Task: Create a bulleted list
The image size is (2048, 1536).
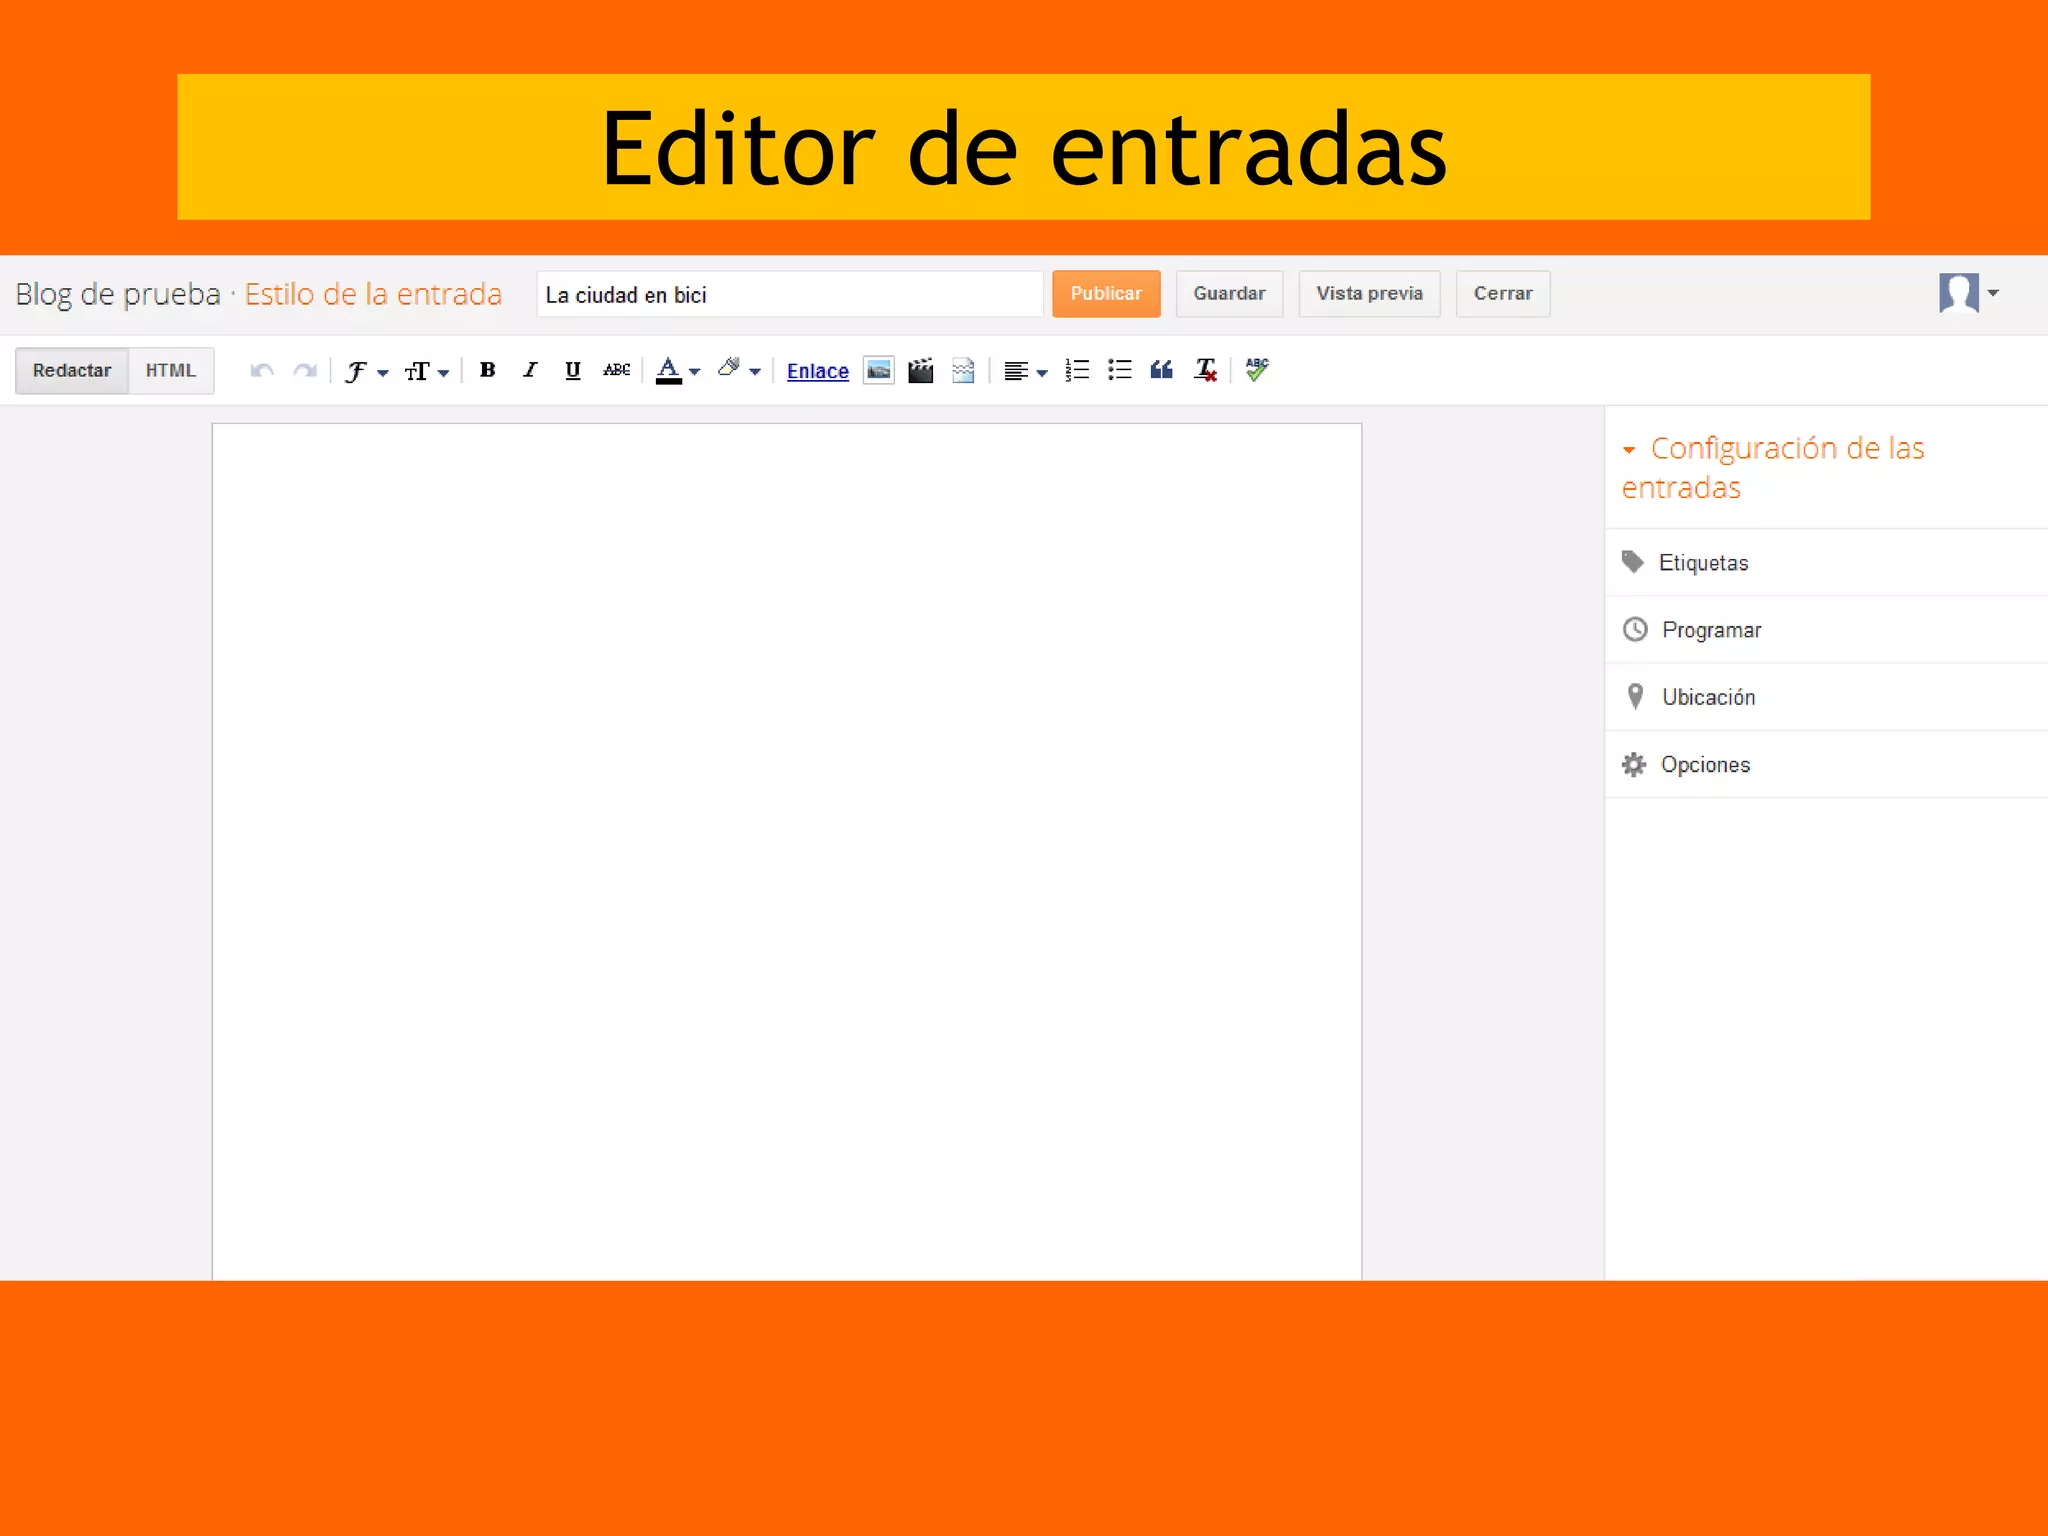Action: click(x=1120, y=370)
